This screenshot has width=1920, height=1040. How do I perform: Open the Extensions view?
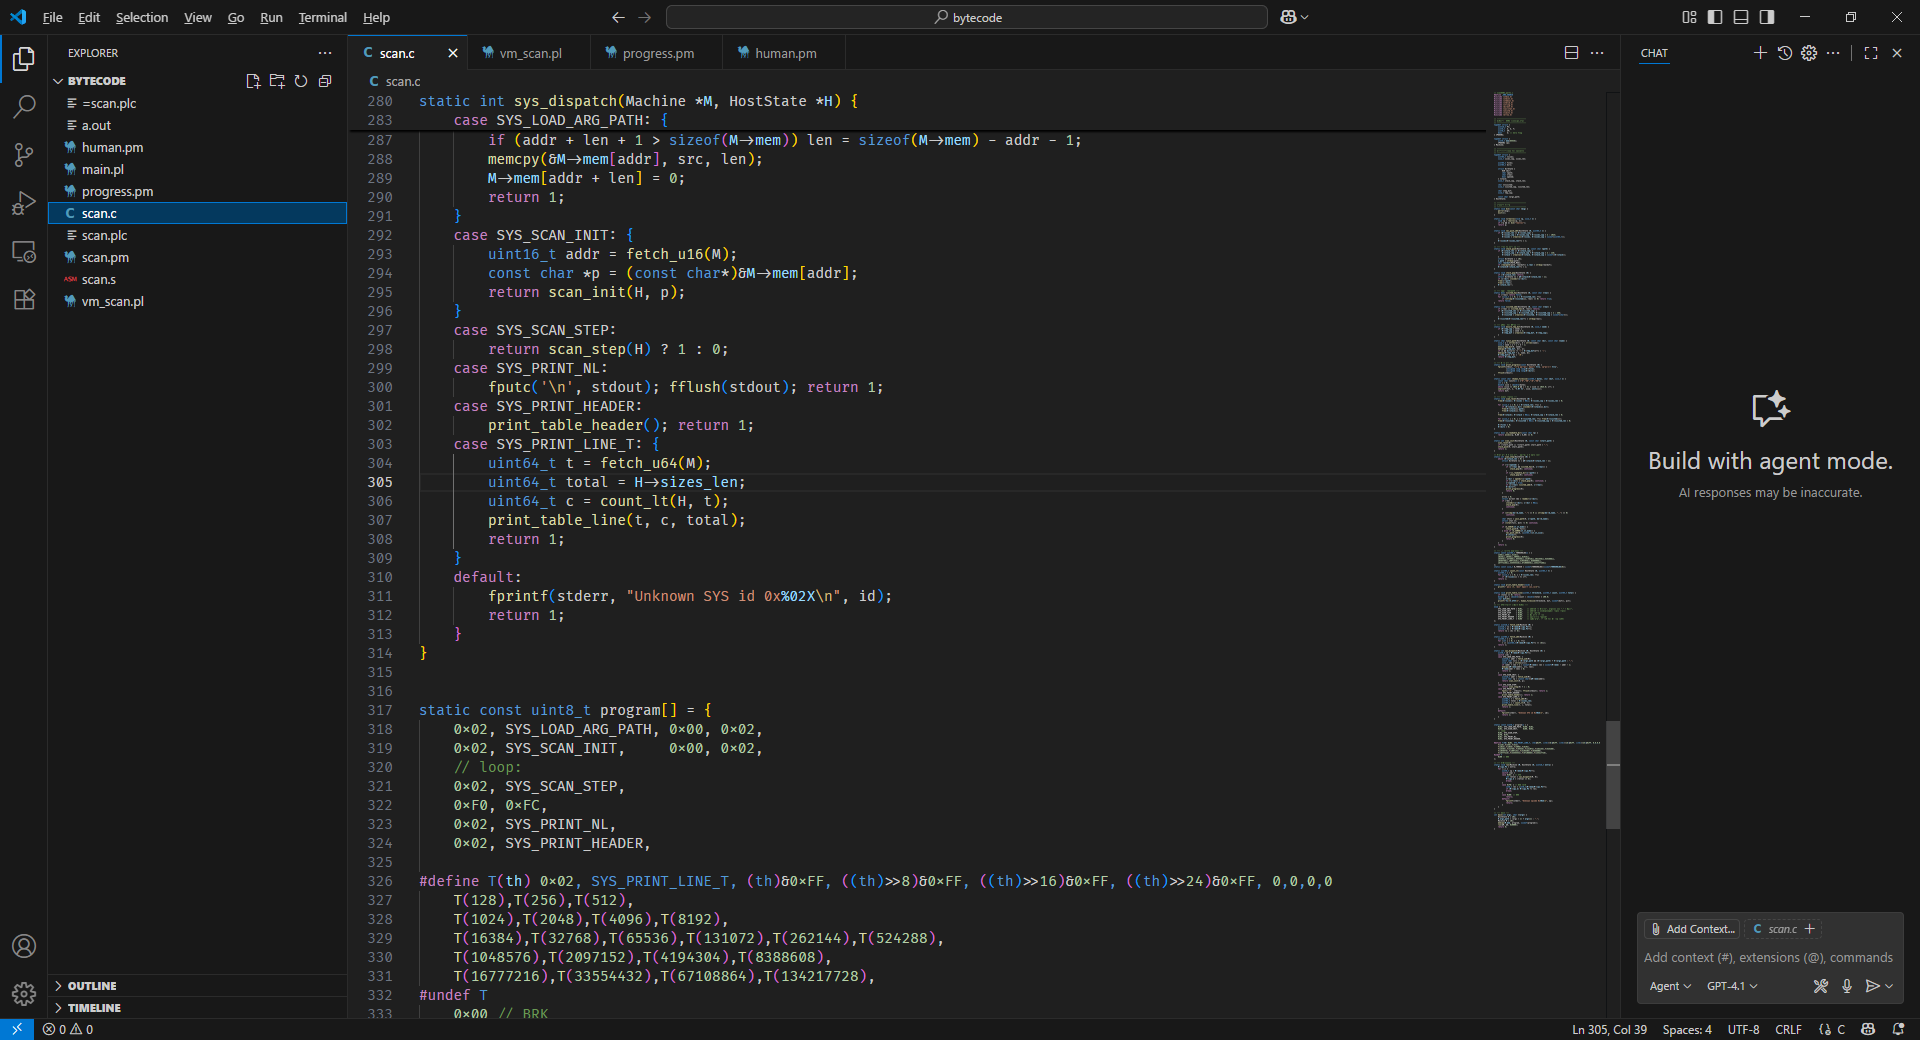pyautogui.click(x=24, y=299)
